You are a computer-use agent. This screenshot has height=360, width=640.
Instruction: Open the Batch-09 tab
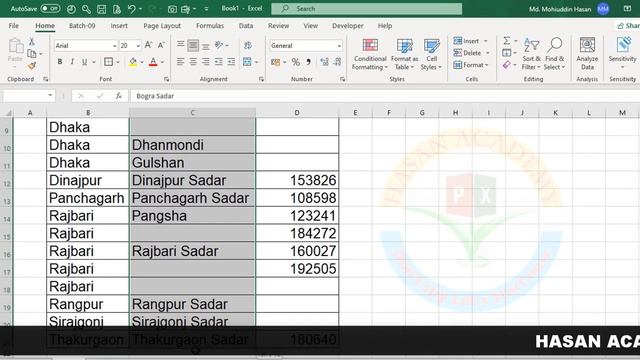click(82, 26)
